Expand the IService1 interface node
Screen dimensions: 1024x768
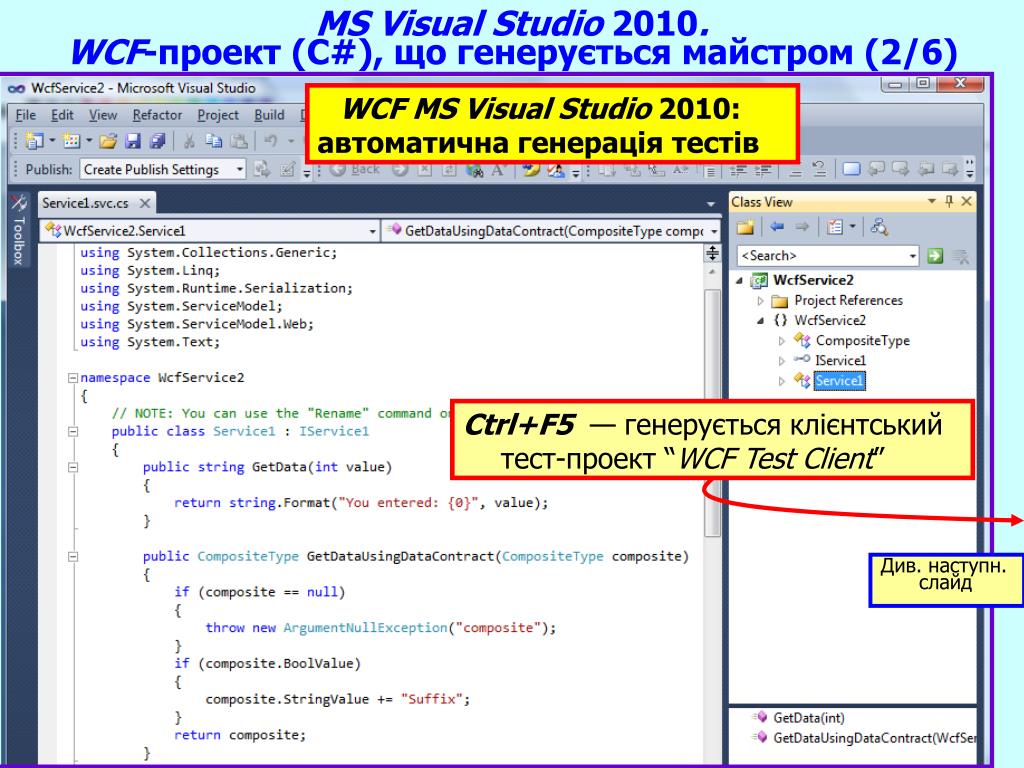pyautogui.click(x=782, y=360)
